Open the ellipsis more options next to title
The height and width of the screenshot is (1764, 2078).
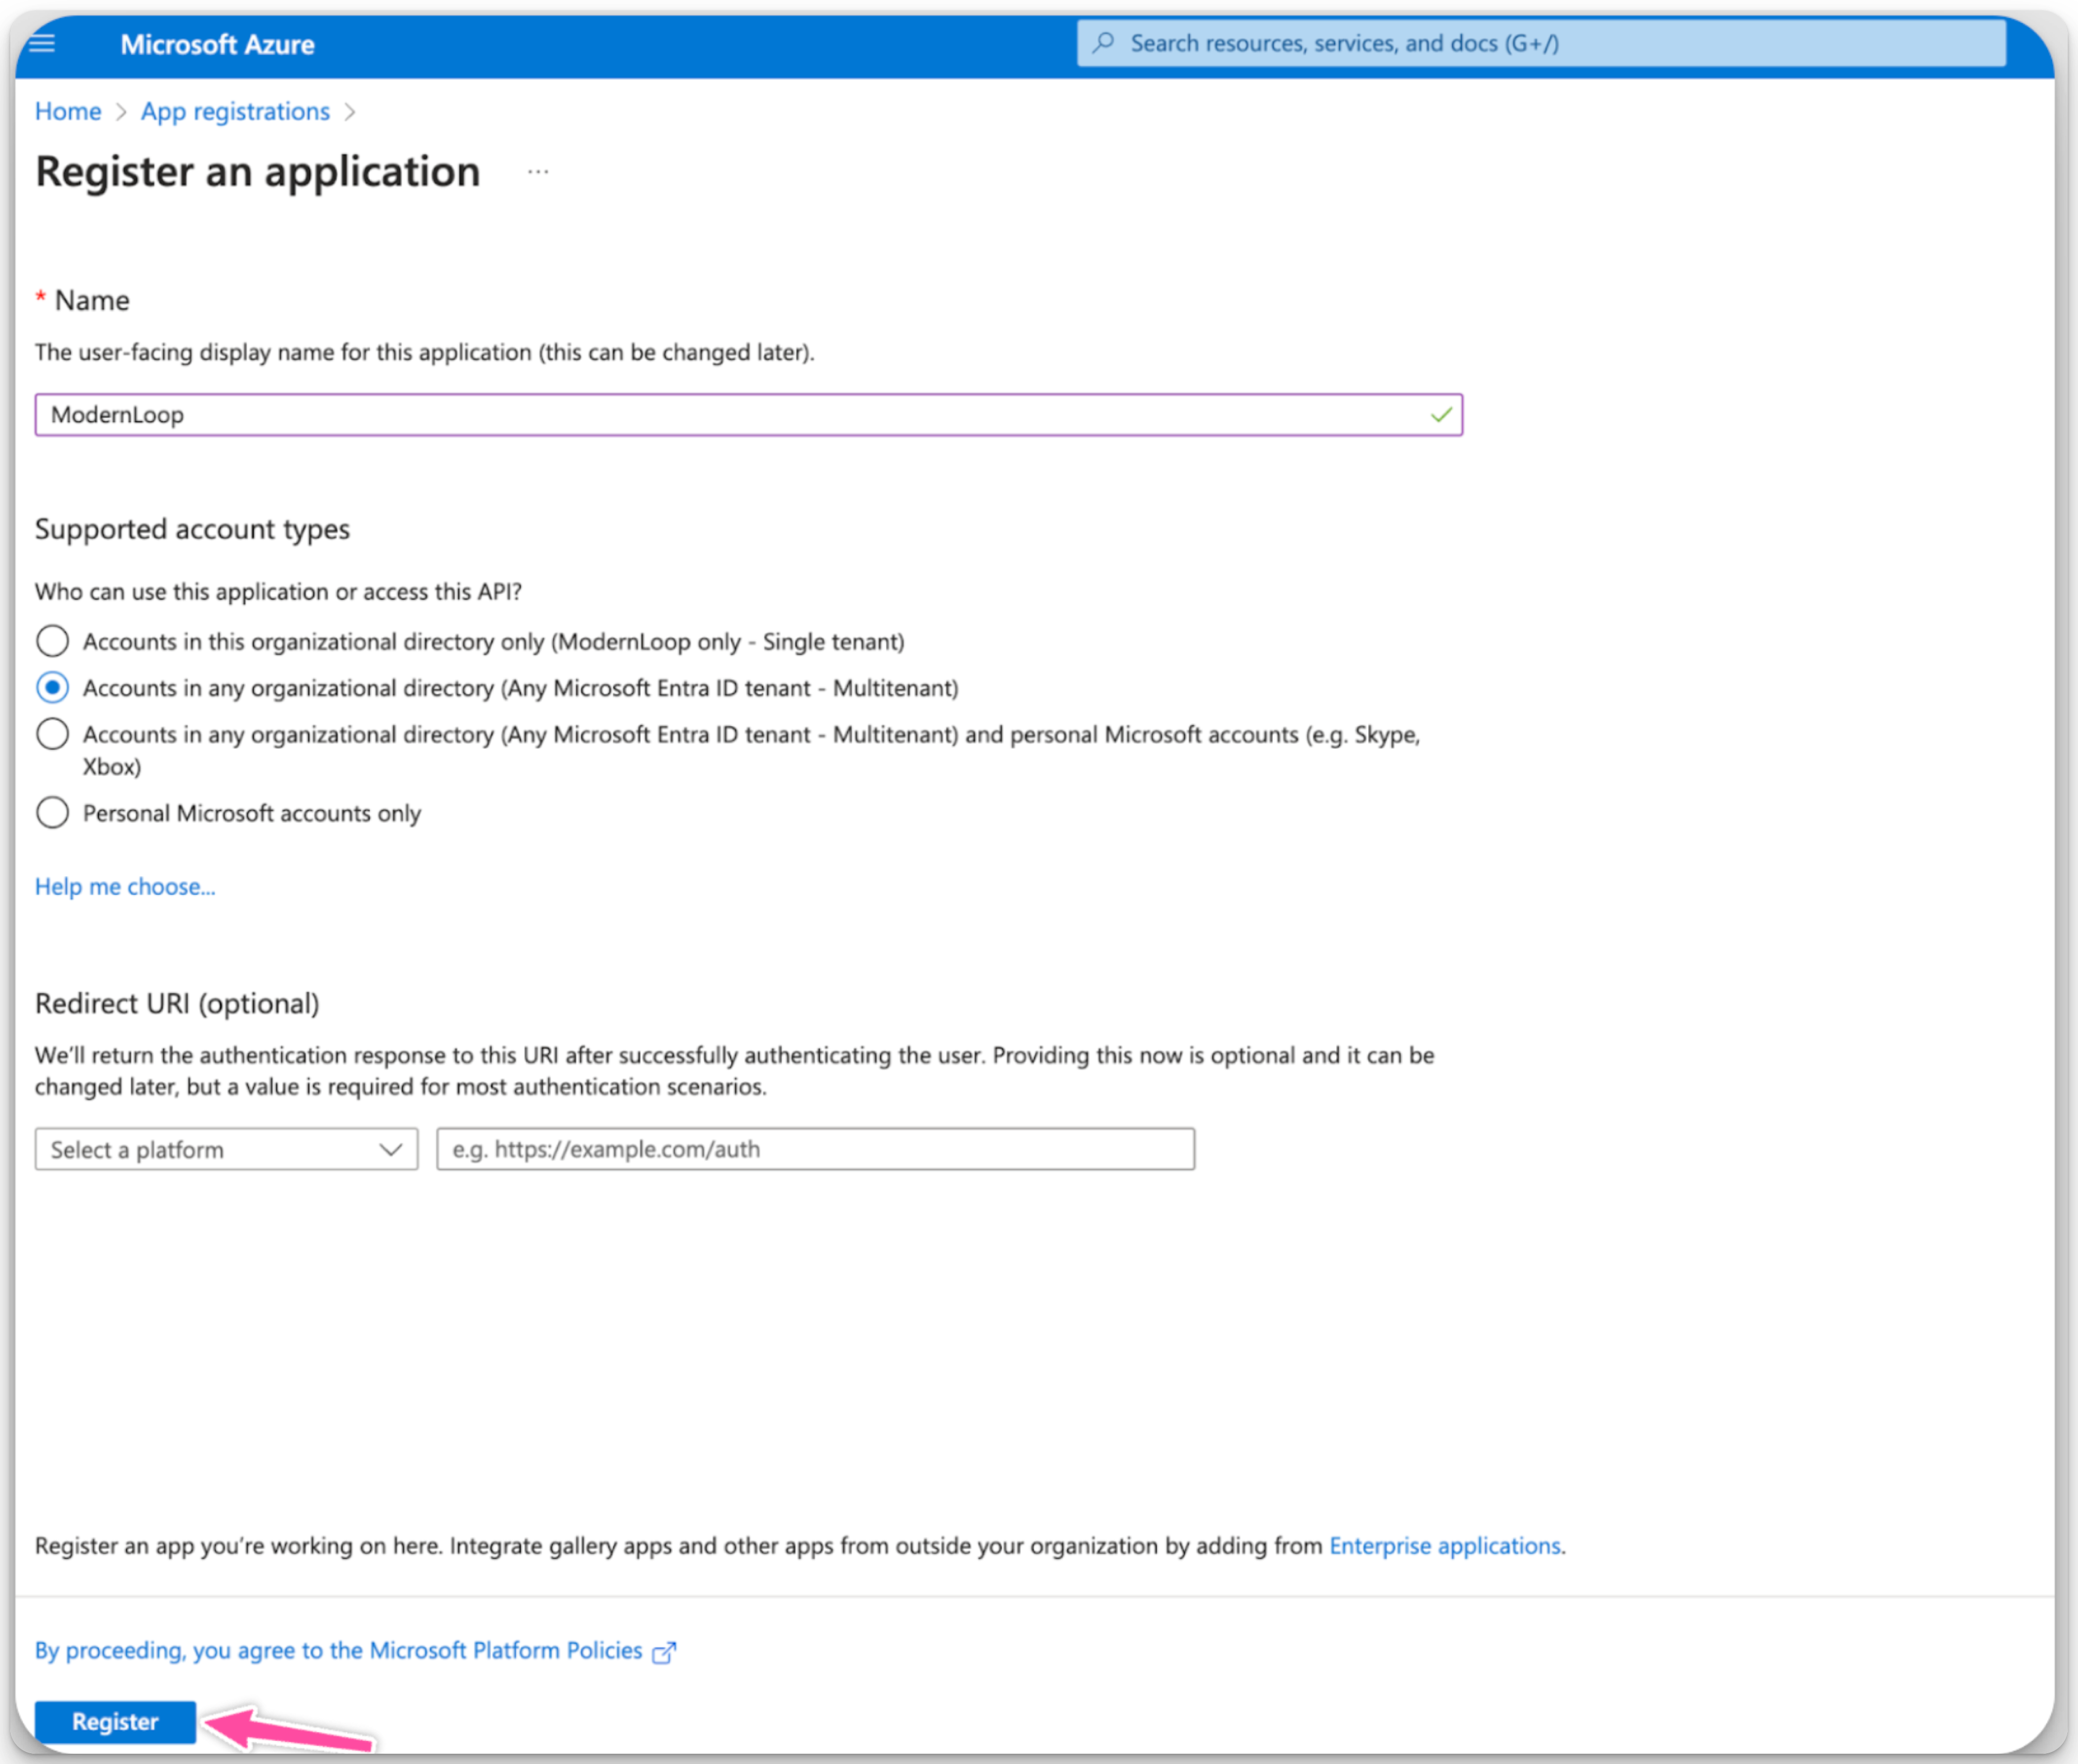[x=538, y=172]
